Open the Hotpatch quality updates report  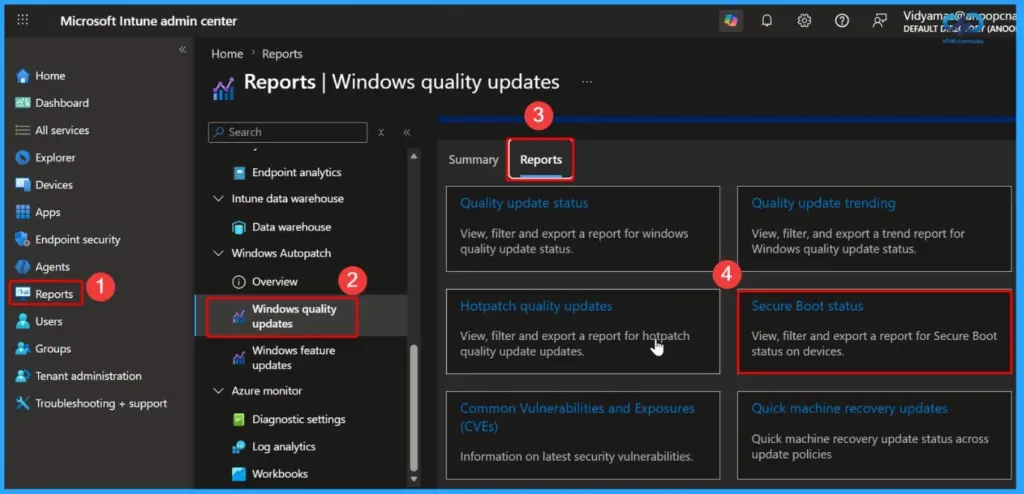point(536,306)
